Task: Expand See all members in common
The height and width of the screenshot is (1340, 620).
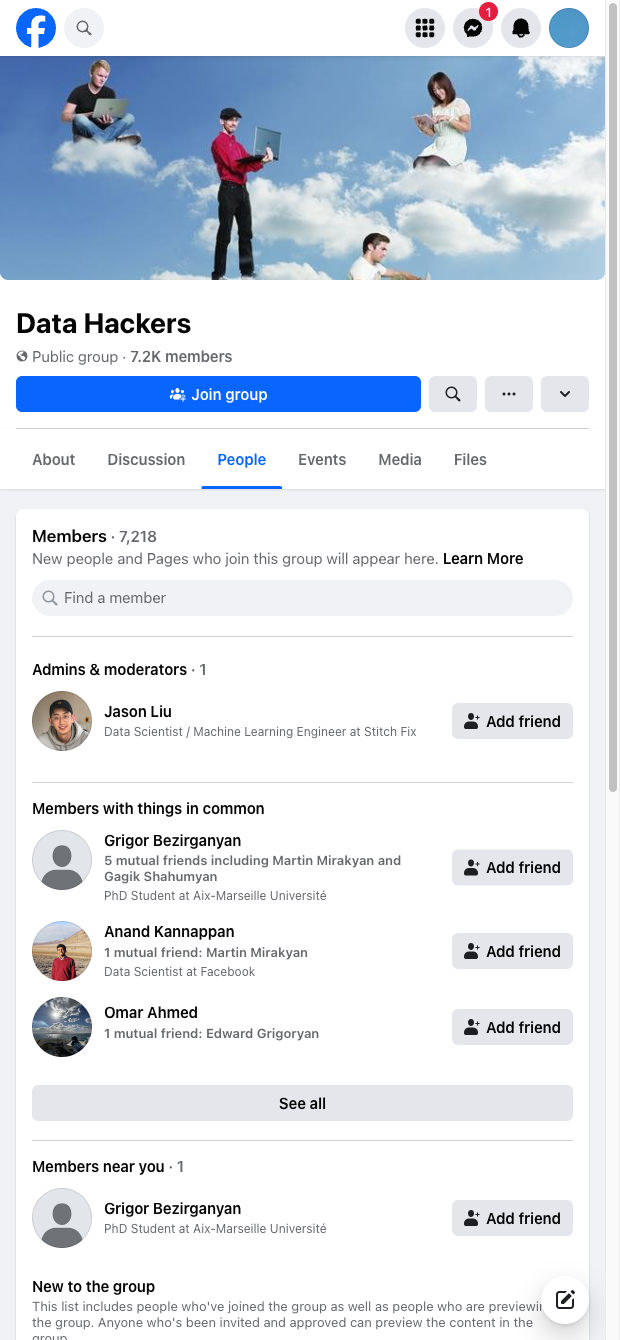Action: [x=302, y=1103]
